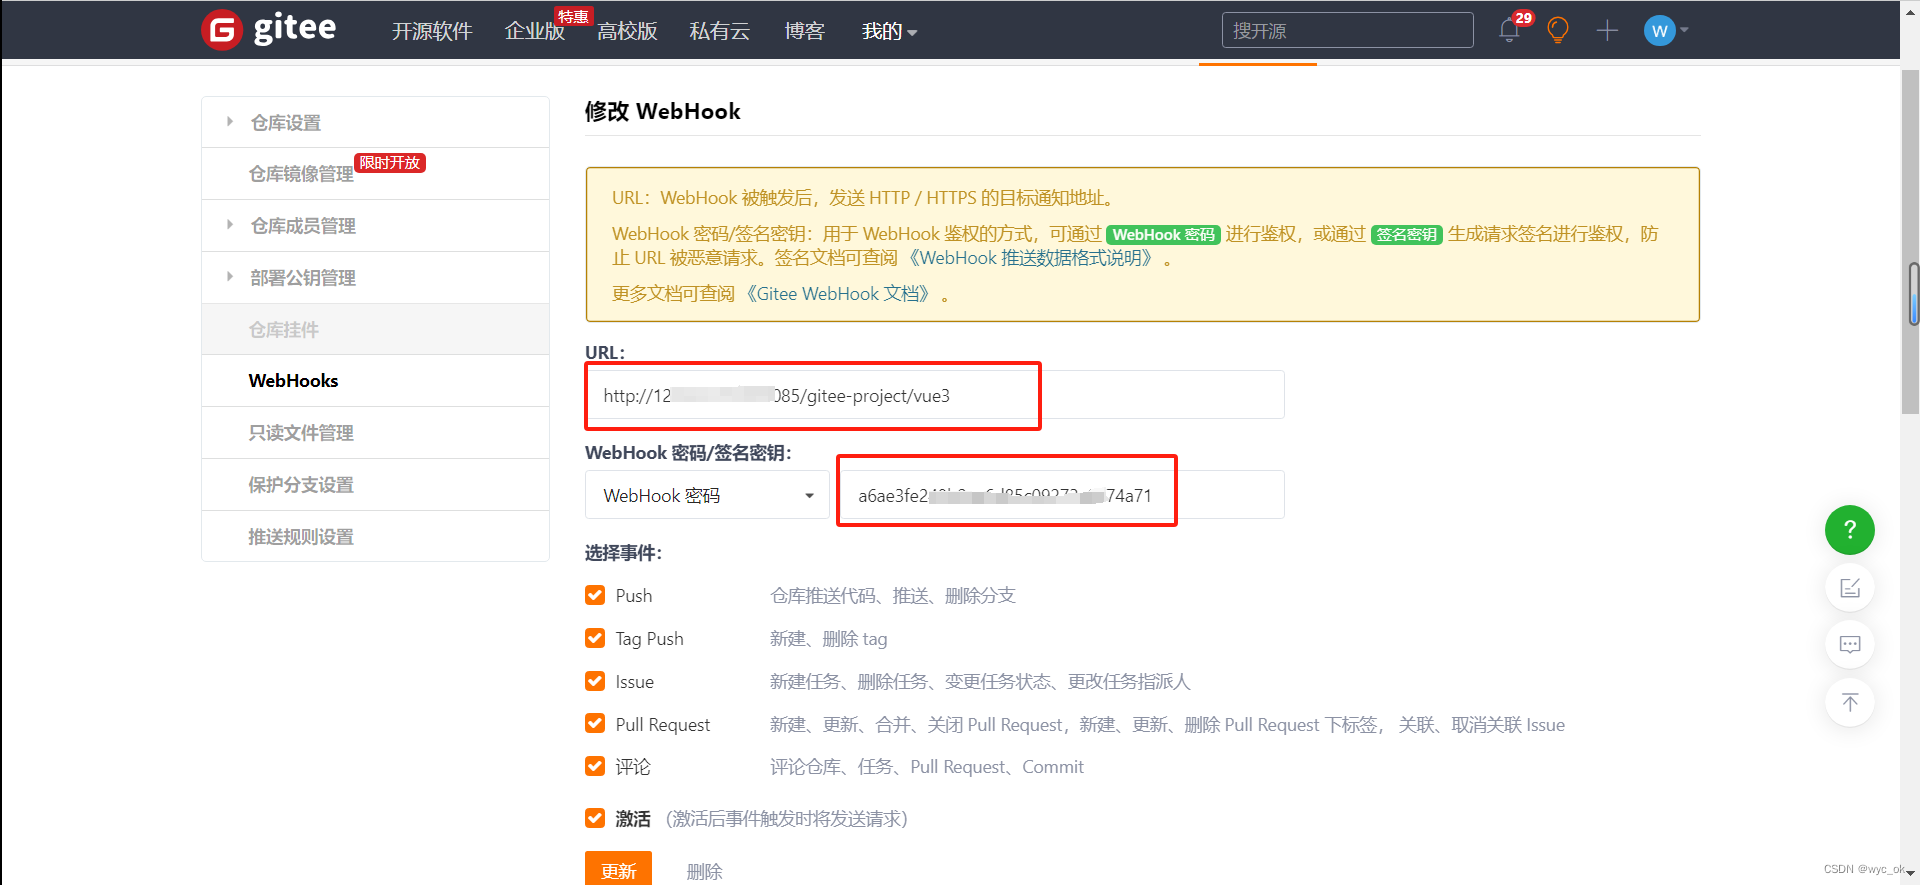
Task: Open 企业版 in top navigation
Action: point(534,31)
